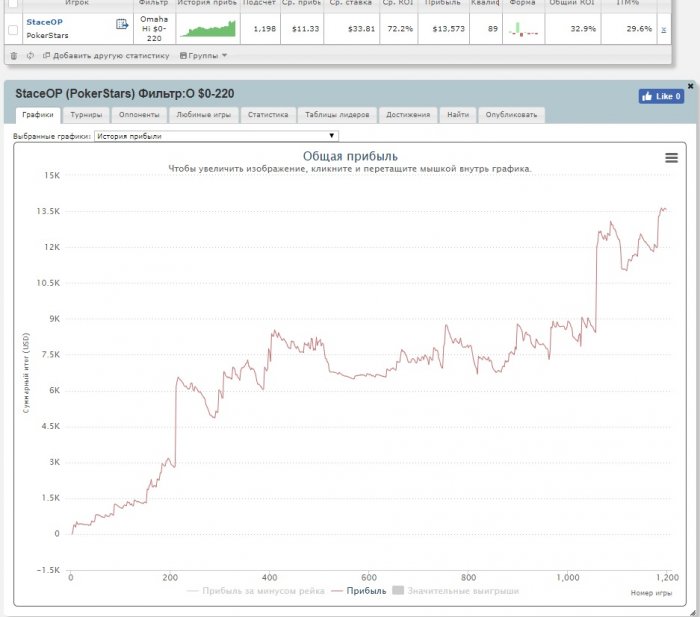The width and height of the screenshot is (700, 617).
Task: Click the export icon beside StaceOP
Action: coord(122,24)
